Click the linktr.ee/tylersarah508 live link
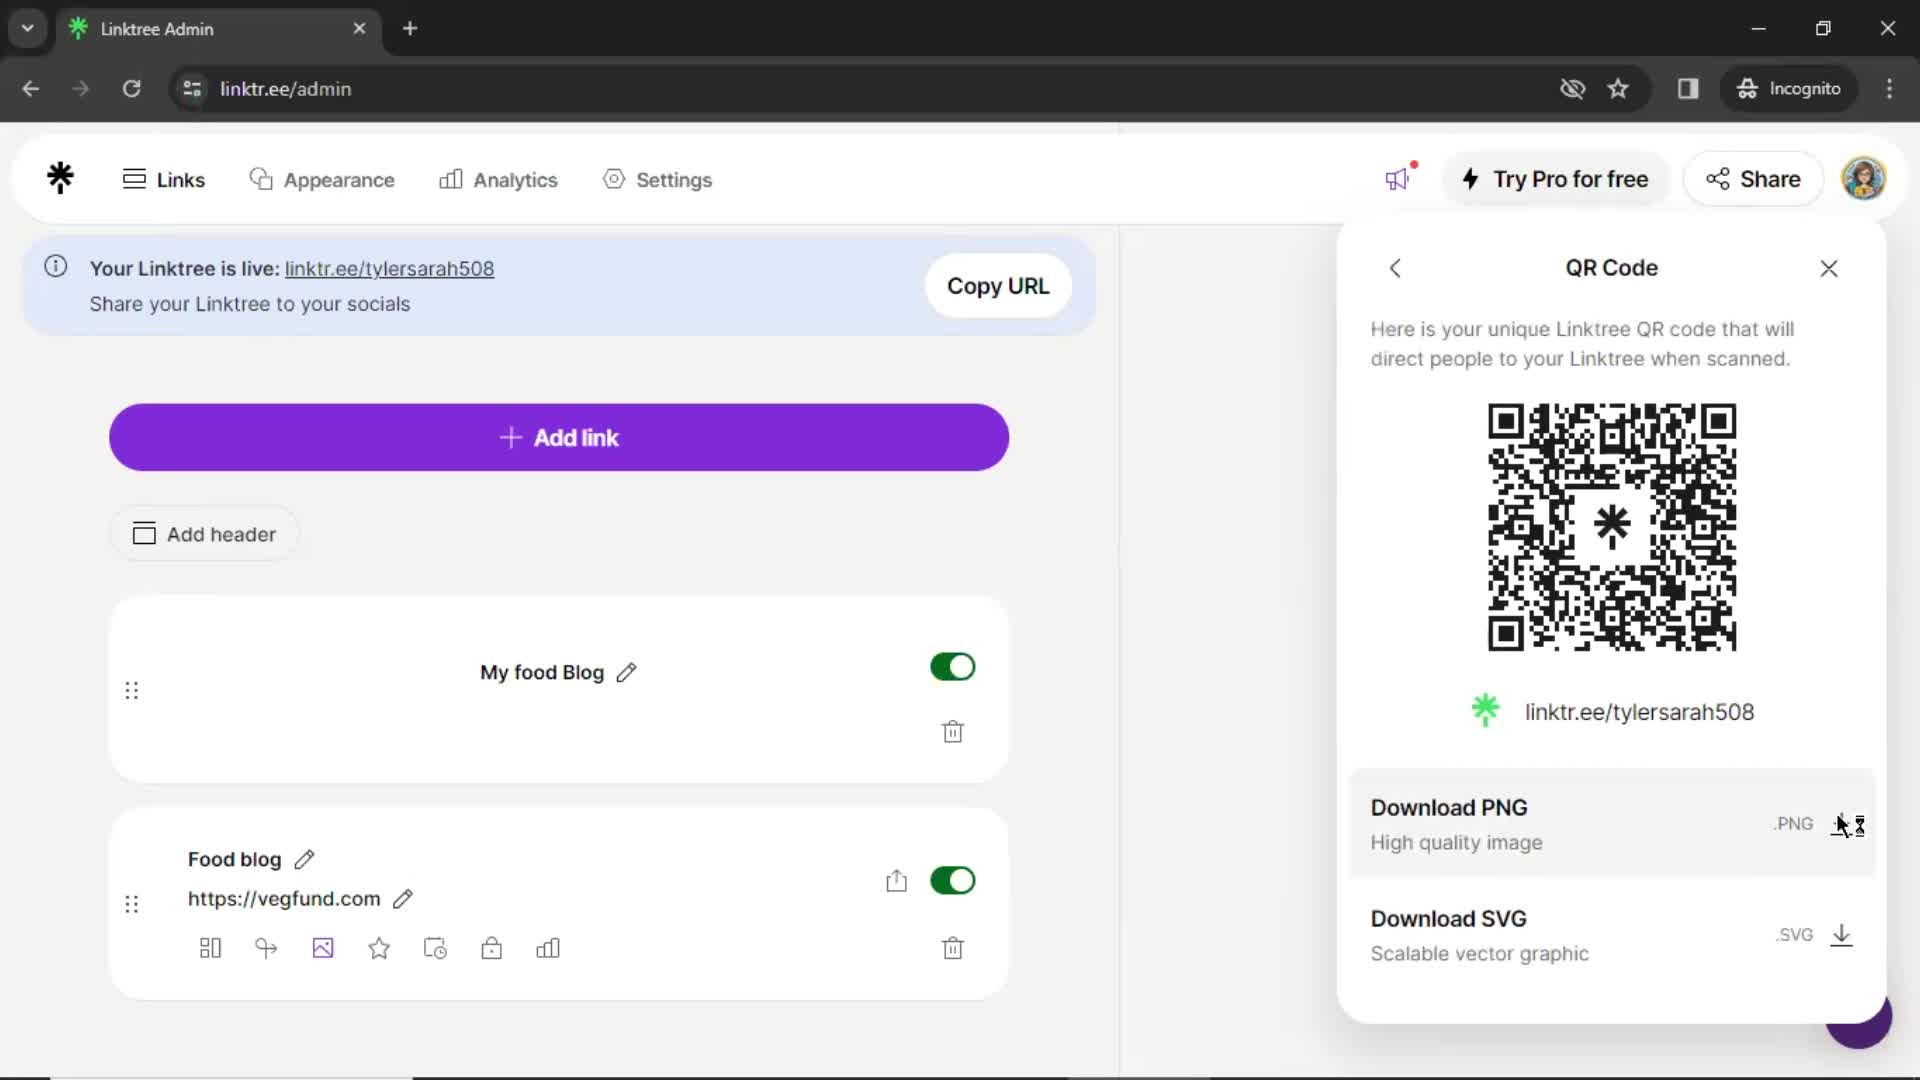Screen dimensions: 1920x1080 389,269
